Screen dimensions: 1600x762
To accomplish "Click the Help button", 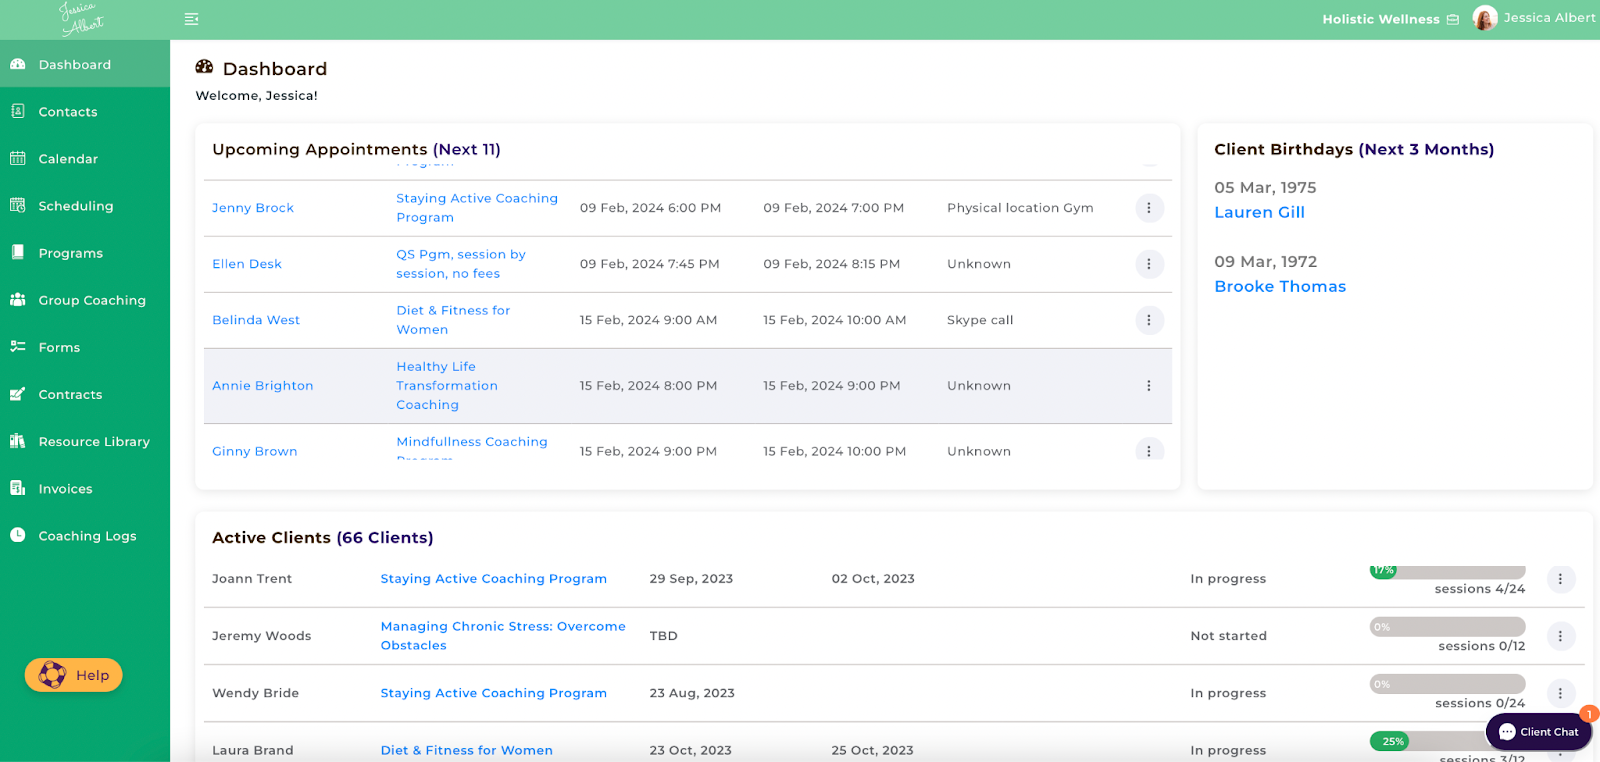I will click(74, 675).
